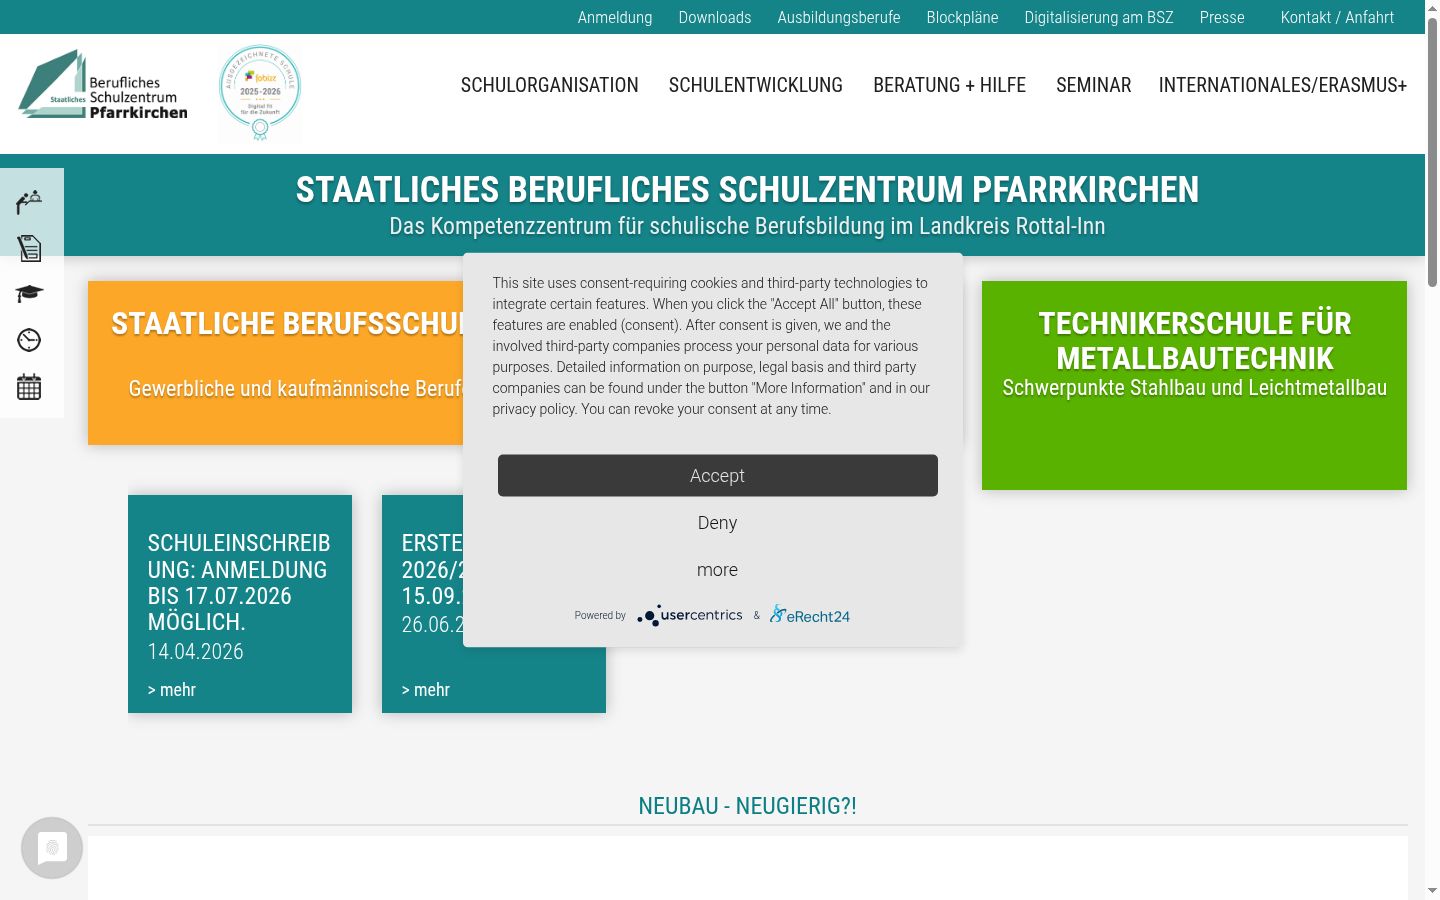Image resolution: width=1440 pixels, height=900 pixels.
Task: Open the Technikerschule für Metallbautechnik green tile
Action: (x=1194, y=385)
